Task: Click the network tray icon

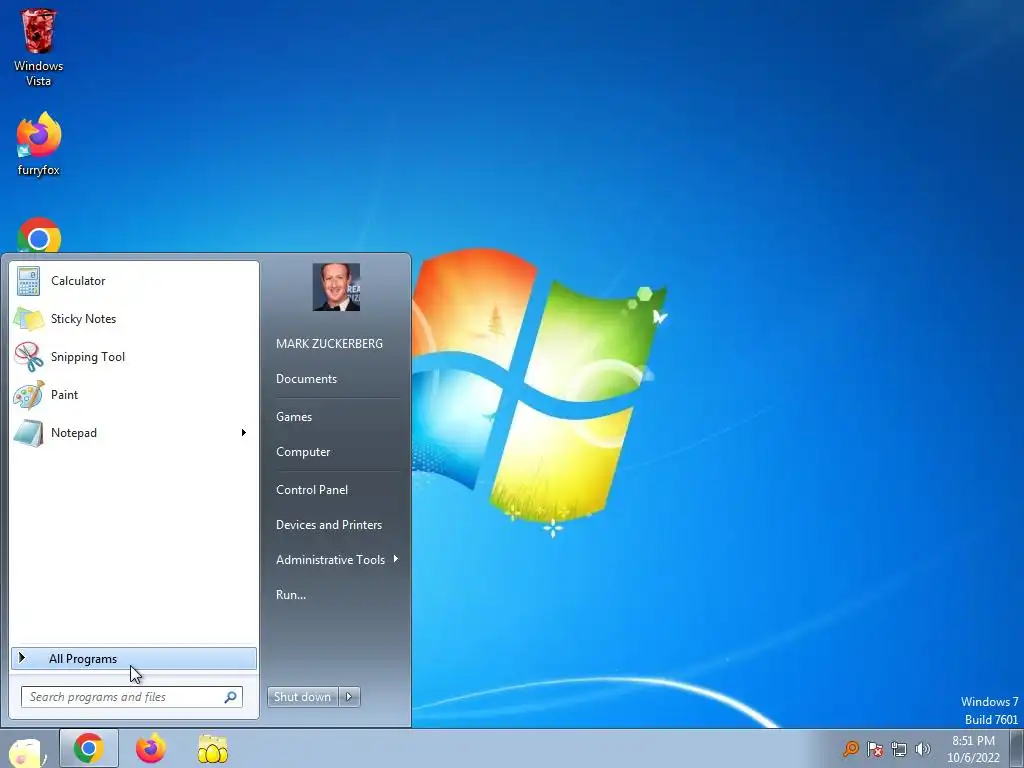Action: [899, 749]
